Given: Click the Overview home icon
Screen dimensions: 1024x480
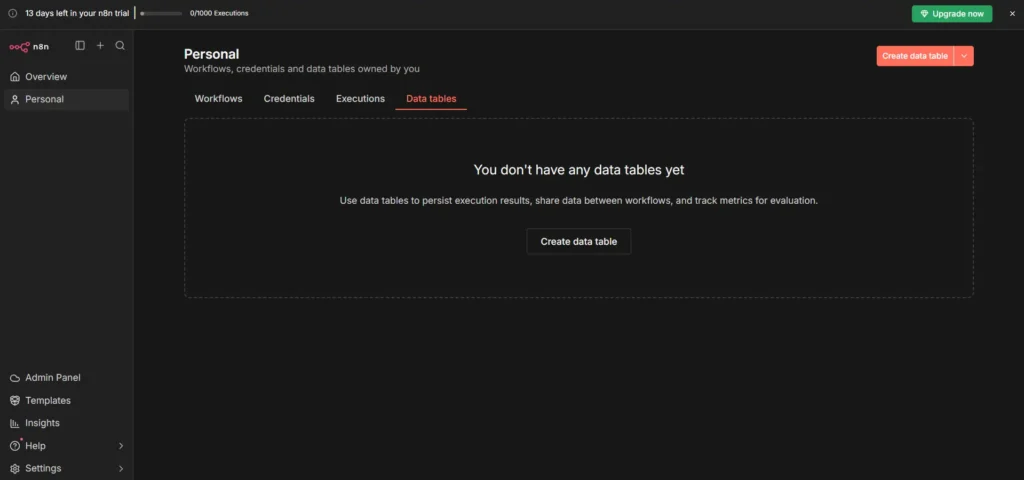Looking at the screenshot, I should point(15,77).
